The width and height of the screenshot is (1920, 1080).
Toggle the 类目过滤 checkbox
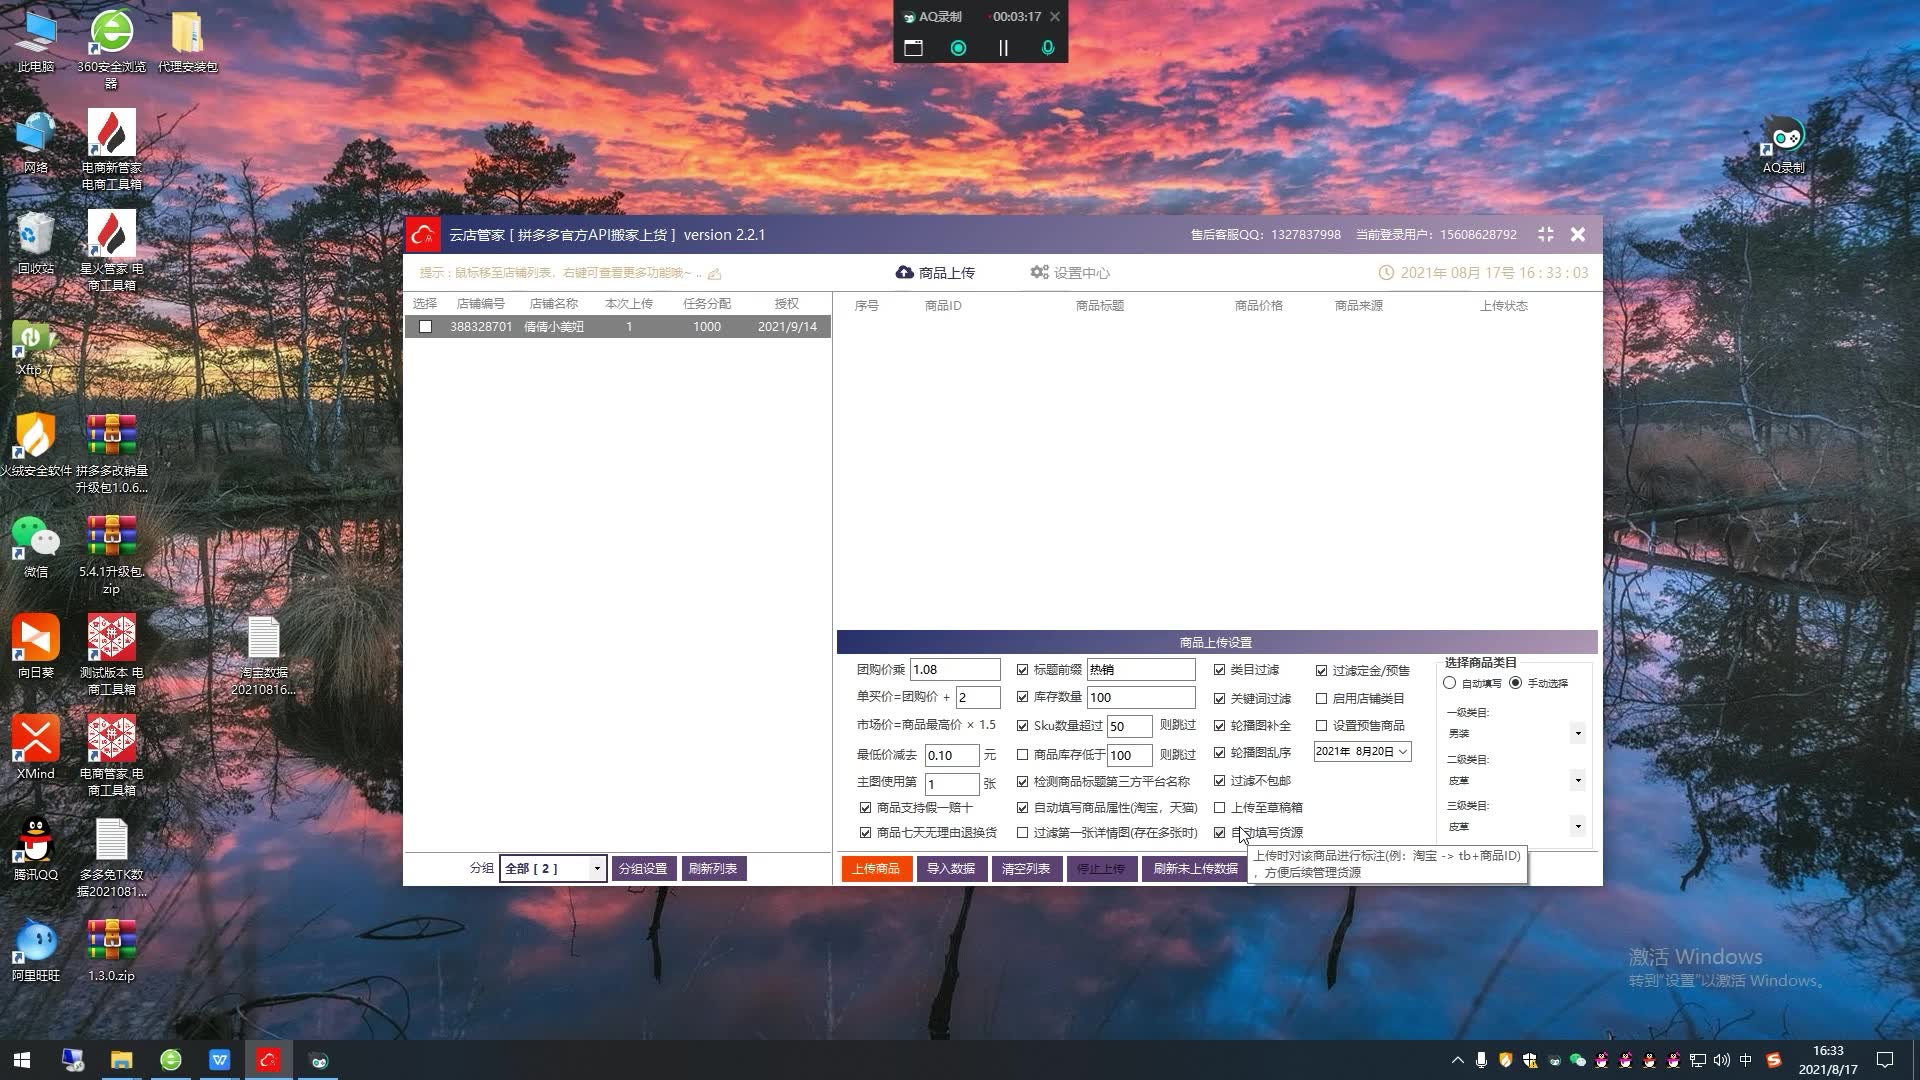click(x=1219, y=670)
